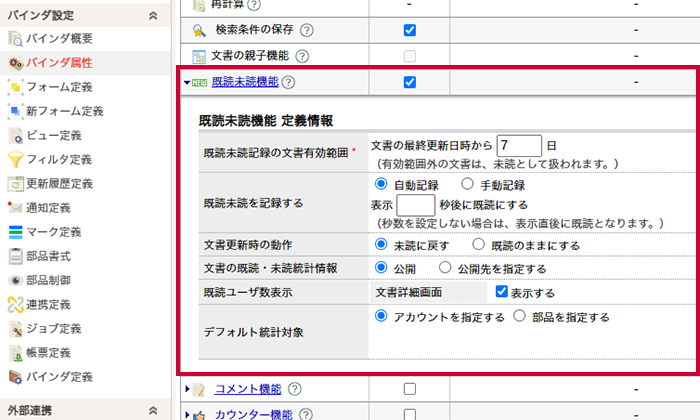Select the 未読に戻す radio button

381,244
